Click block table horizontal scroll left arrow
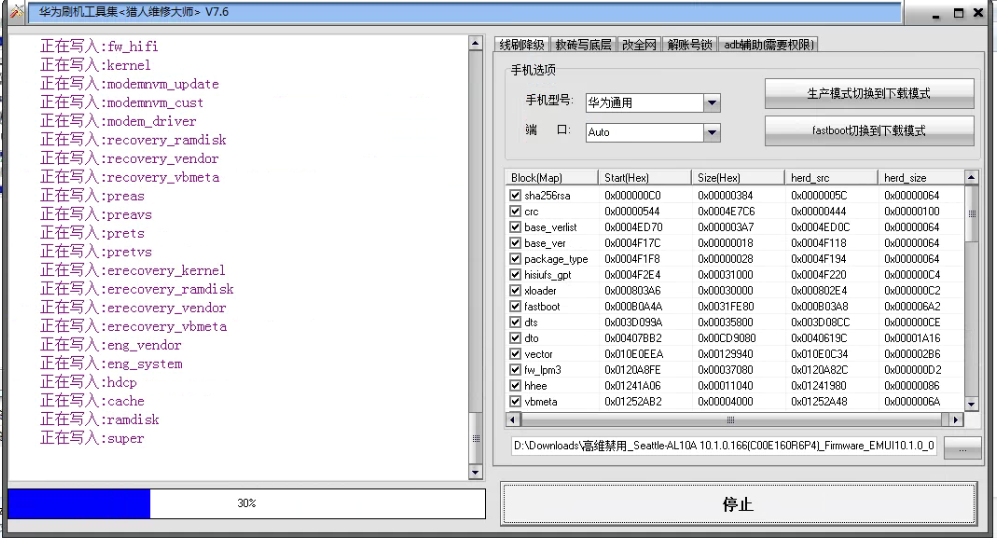This screenshot has height=538, width=997. pos(513,420)
